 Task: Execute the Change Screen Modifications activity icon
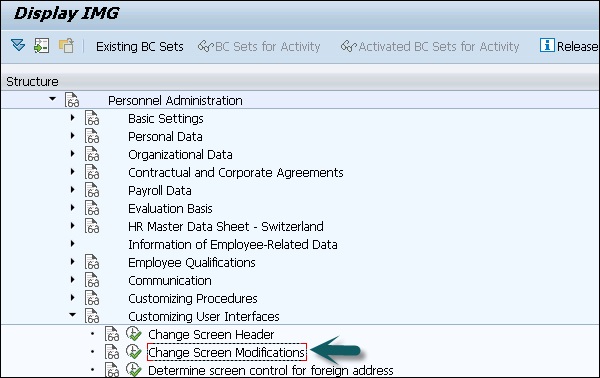coord(134,352)
